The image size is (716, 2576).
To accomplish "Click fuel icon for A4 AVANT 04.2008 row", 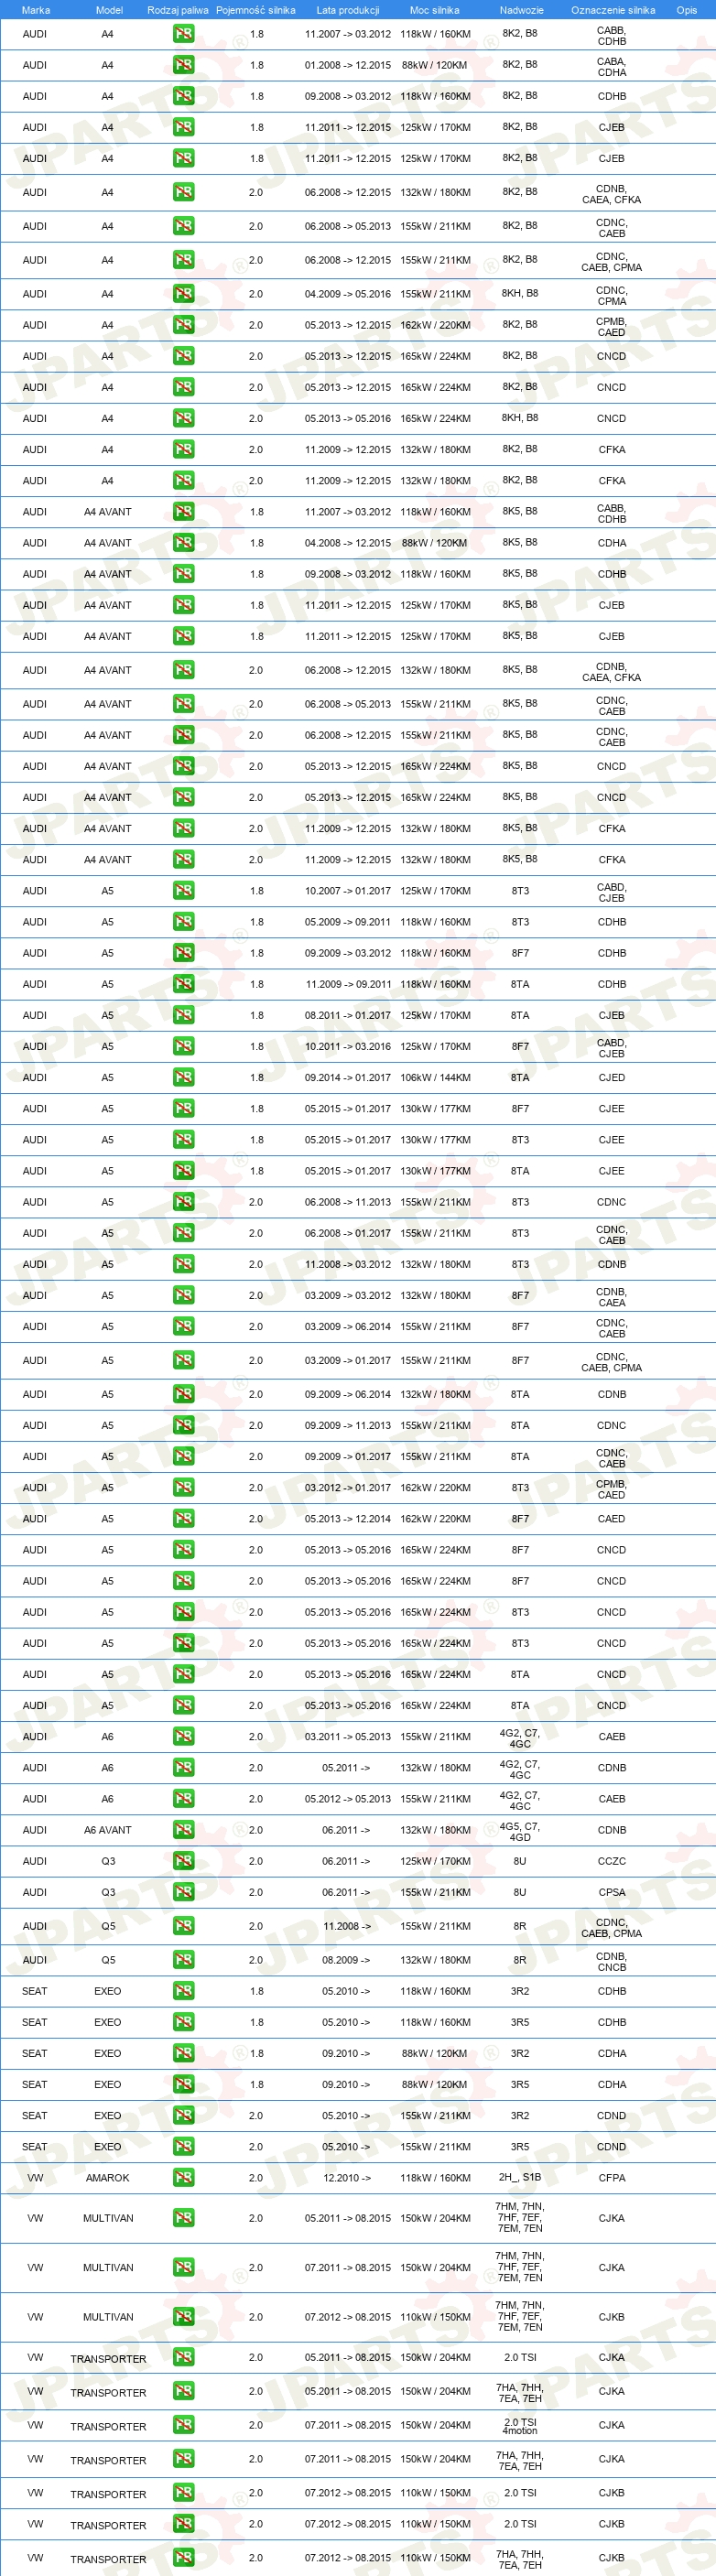I will (183, 543).
